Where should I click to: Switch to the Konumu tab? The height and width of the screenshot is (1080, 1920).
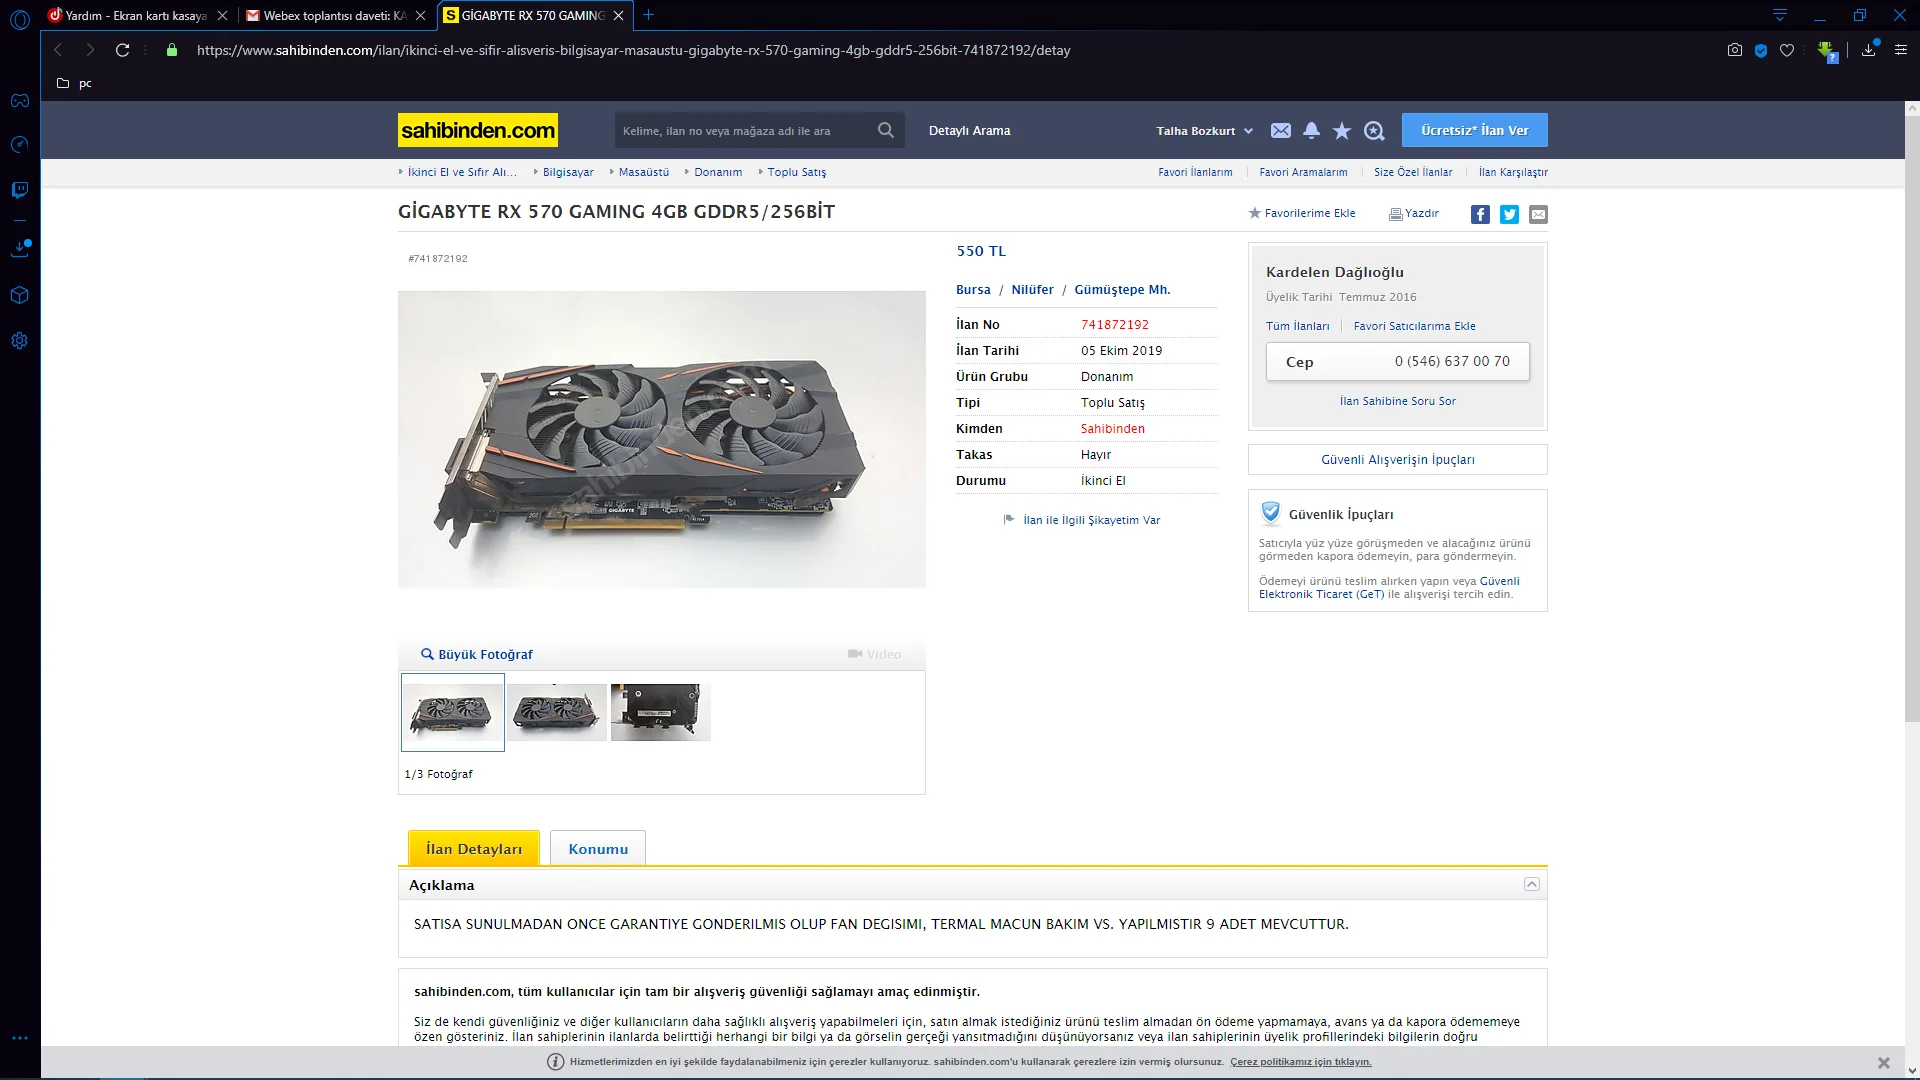[598, 849]
